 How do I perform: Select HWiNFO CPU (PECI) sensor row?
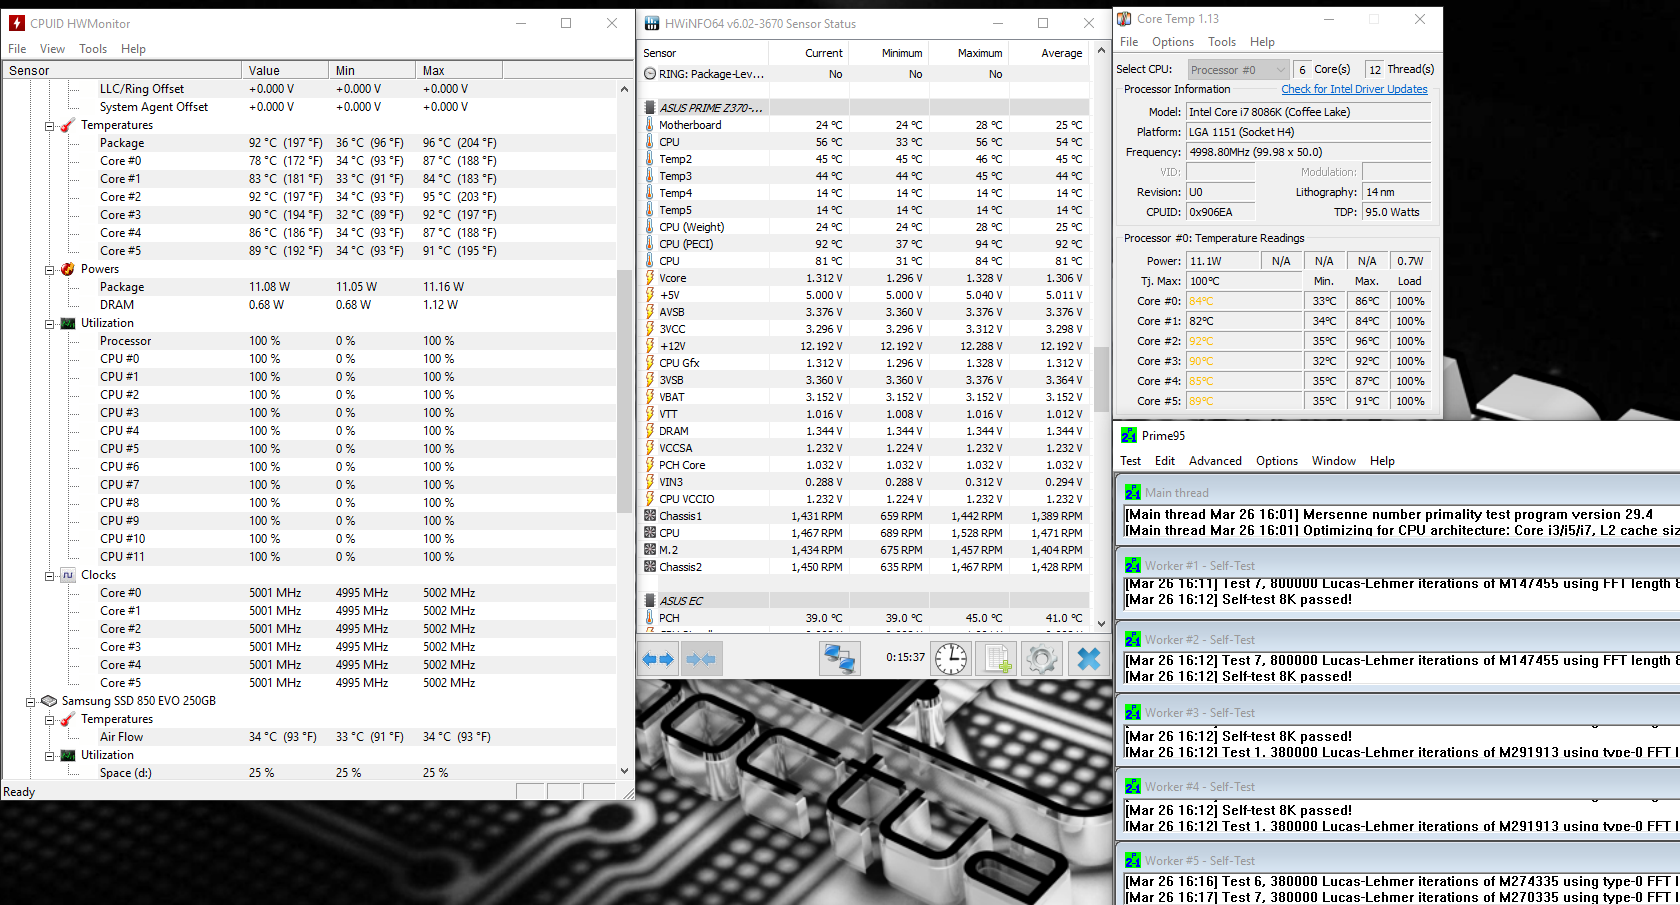coord(865,244)
